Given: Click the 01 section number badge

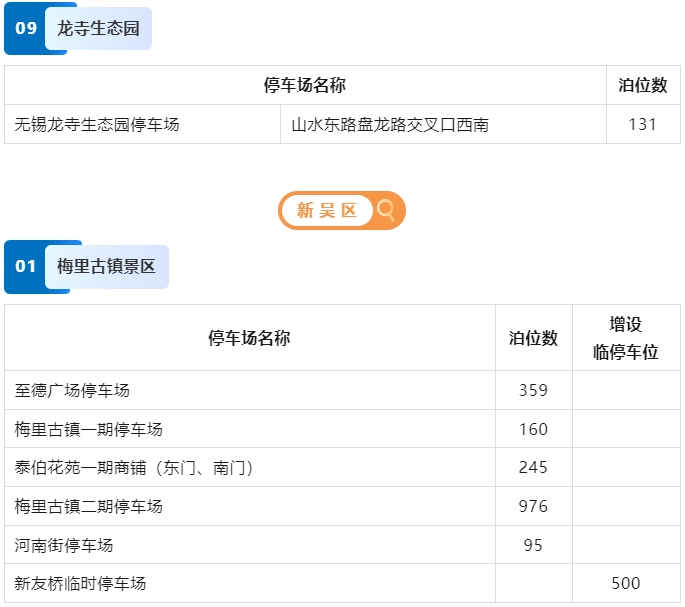Looking at the screenshot, I should [26, 266].
